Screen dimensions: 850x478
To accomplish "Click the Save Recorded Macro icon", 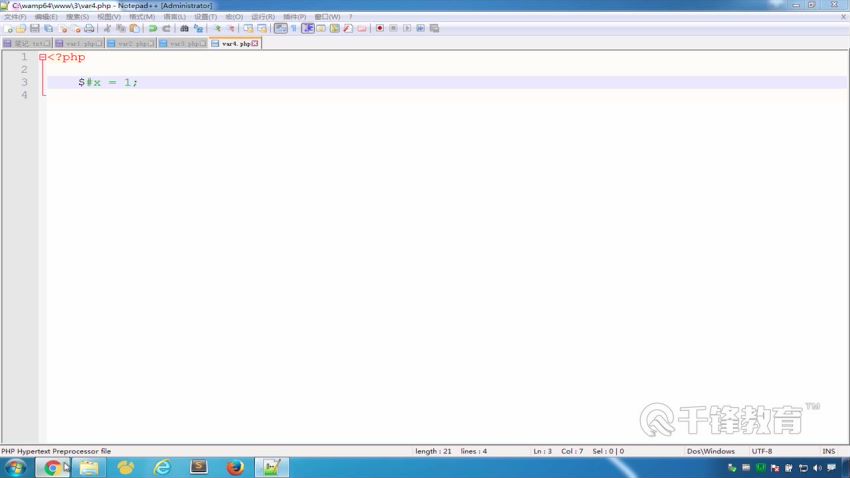I will (434, 28).
